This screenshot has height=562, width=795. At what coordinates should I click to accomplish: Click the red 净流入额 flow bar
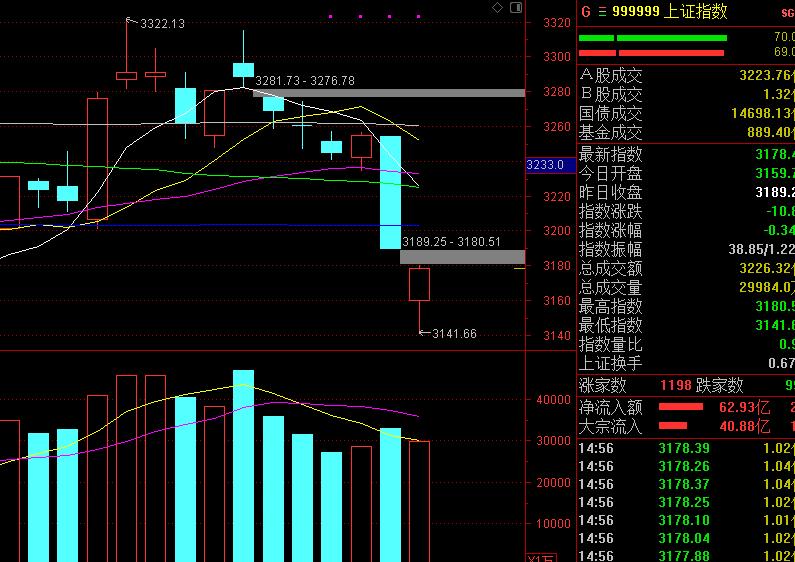[x=681, y=407]
